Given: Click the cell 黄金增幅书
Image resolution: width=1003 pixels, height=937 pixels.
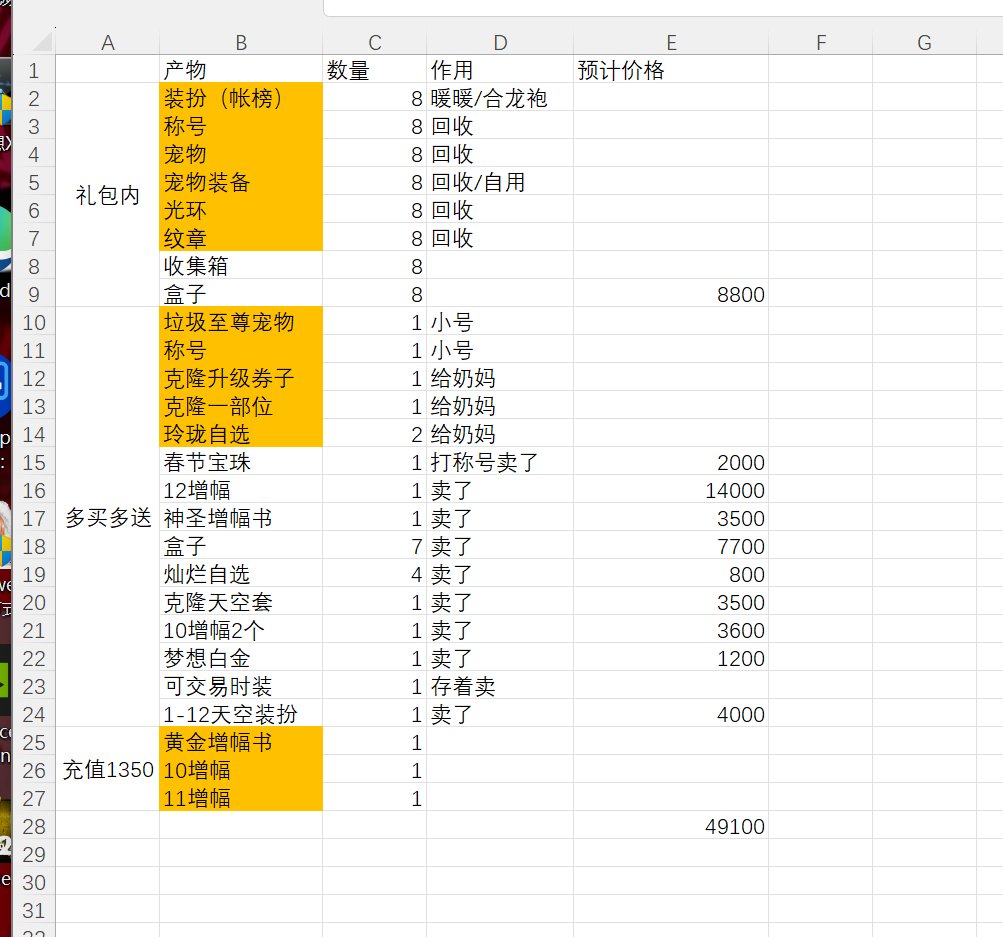Looking at the screenshot, I should [241, 742].
